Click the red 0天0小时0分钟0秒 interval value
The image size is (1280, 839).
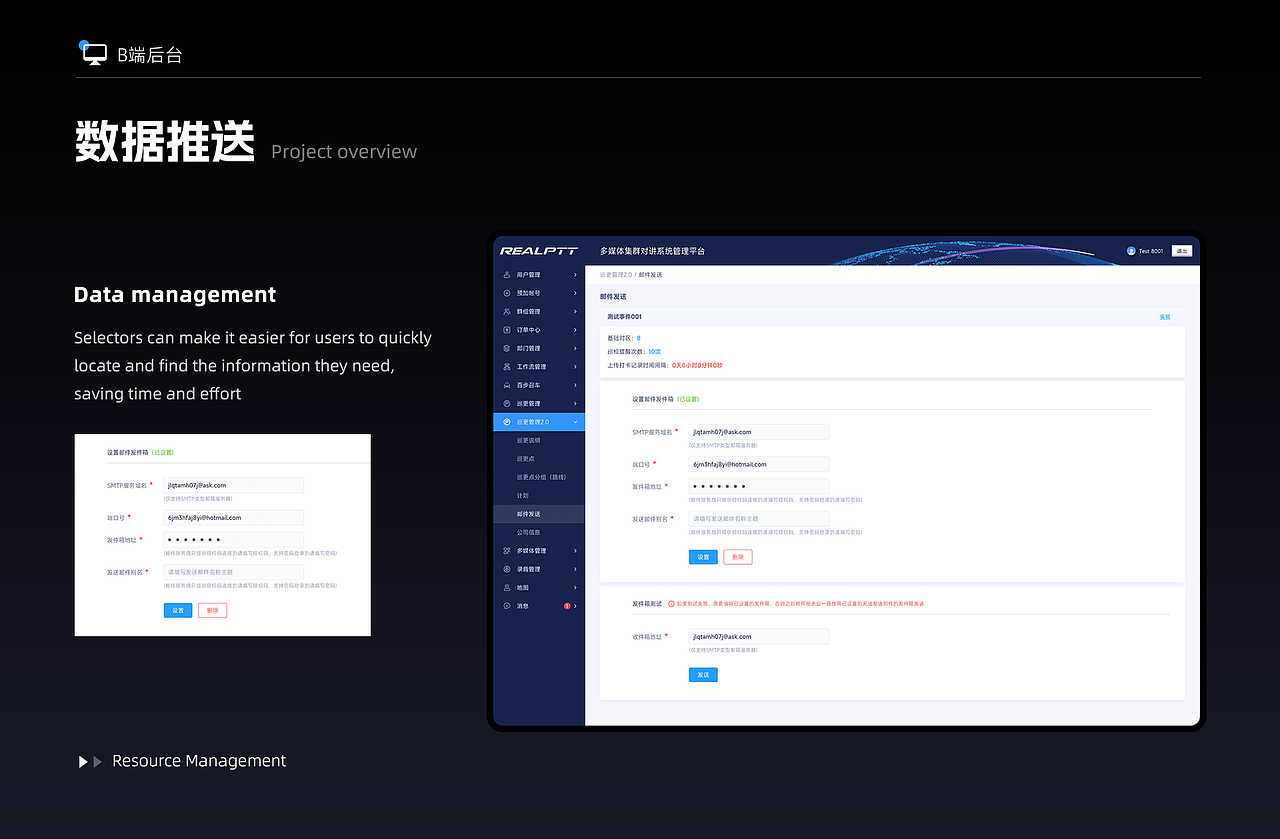click(697, 366)
